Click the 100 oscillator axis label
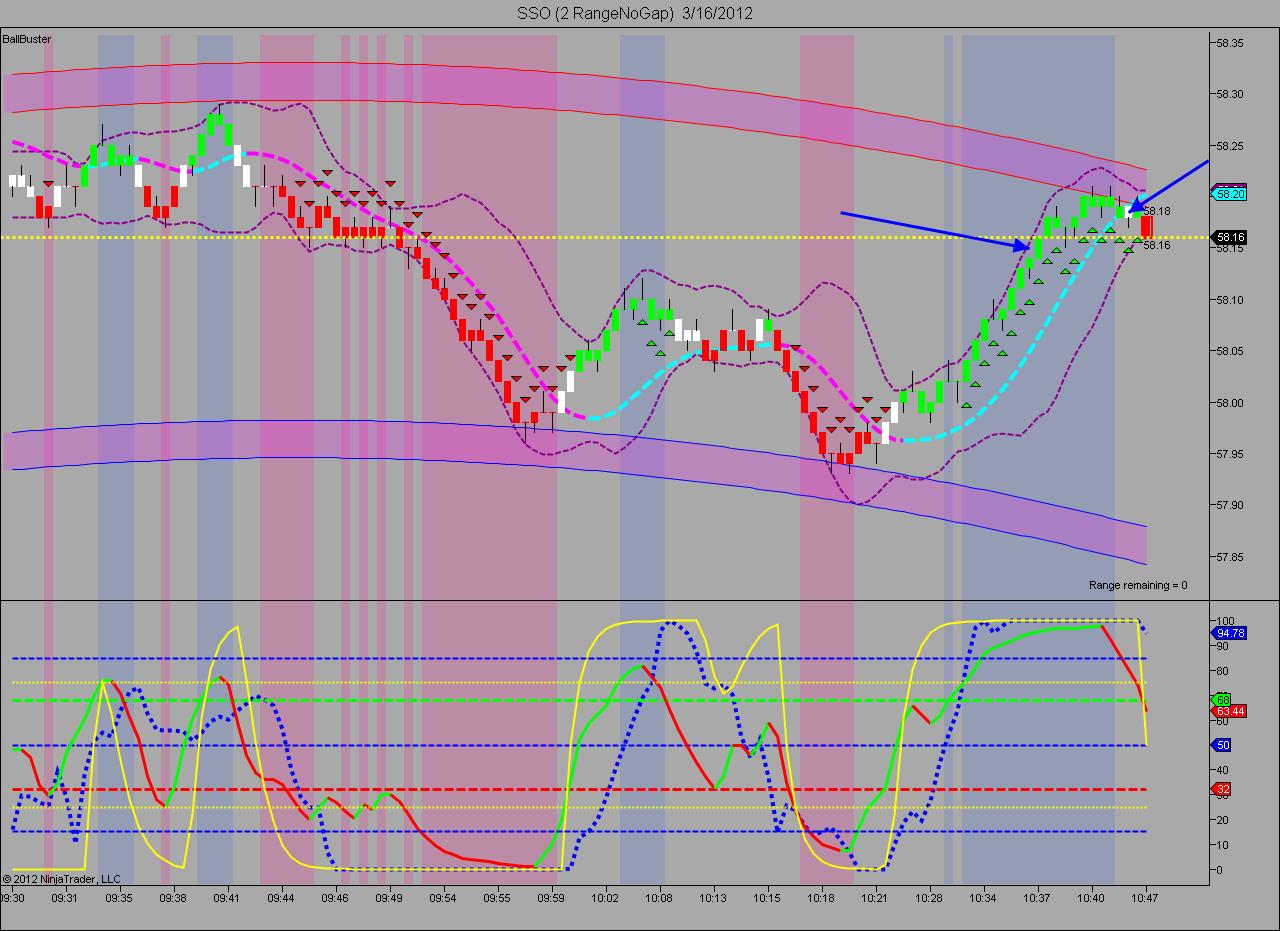The height and width of the screenshot is (931, 1280). coord(1224,621)
